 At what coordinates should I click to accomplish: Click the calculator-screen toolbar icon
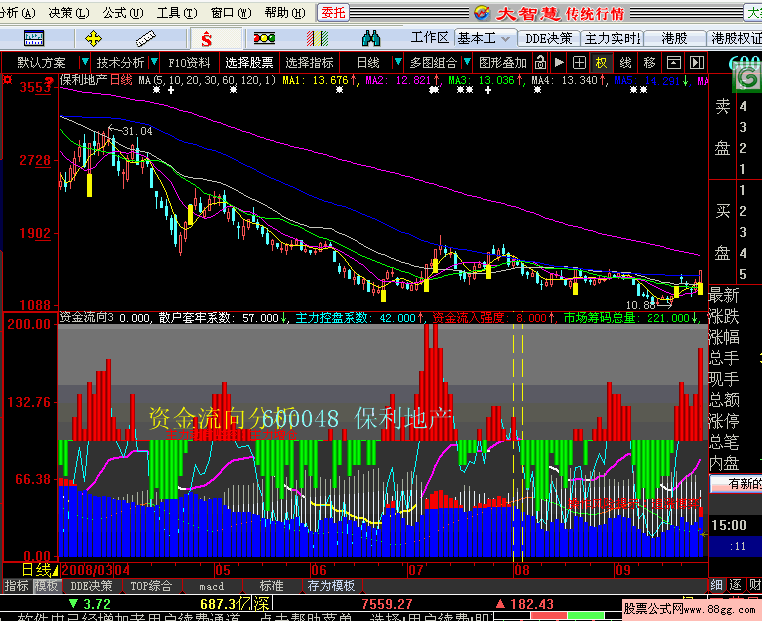(x=34, y=38)
